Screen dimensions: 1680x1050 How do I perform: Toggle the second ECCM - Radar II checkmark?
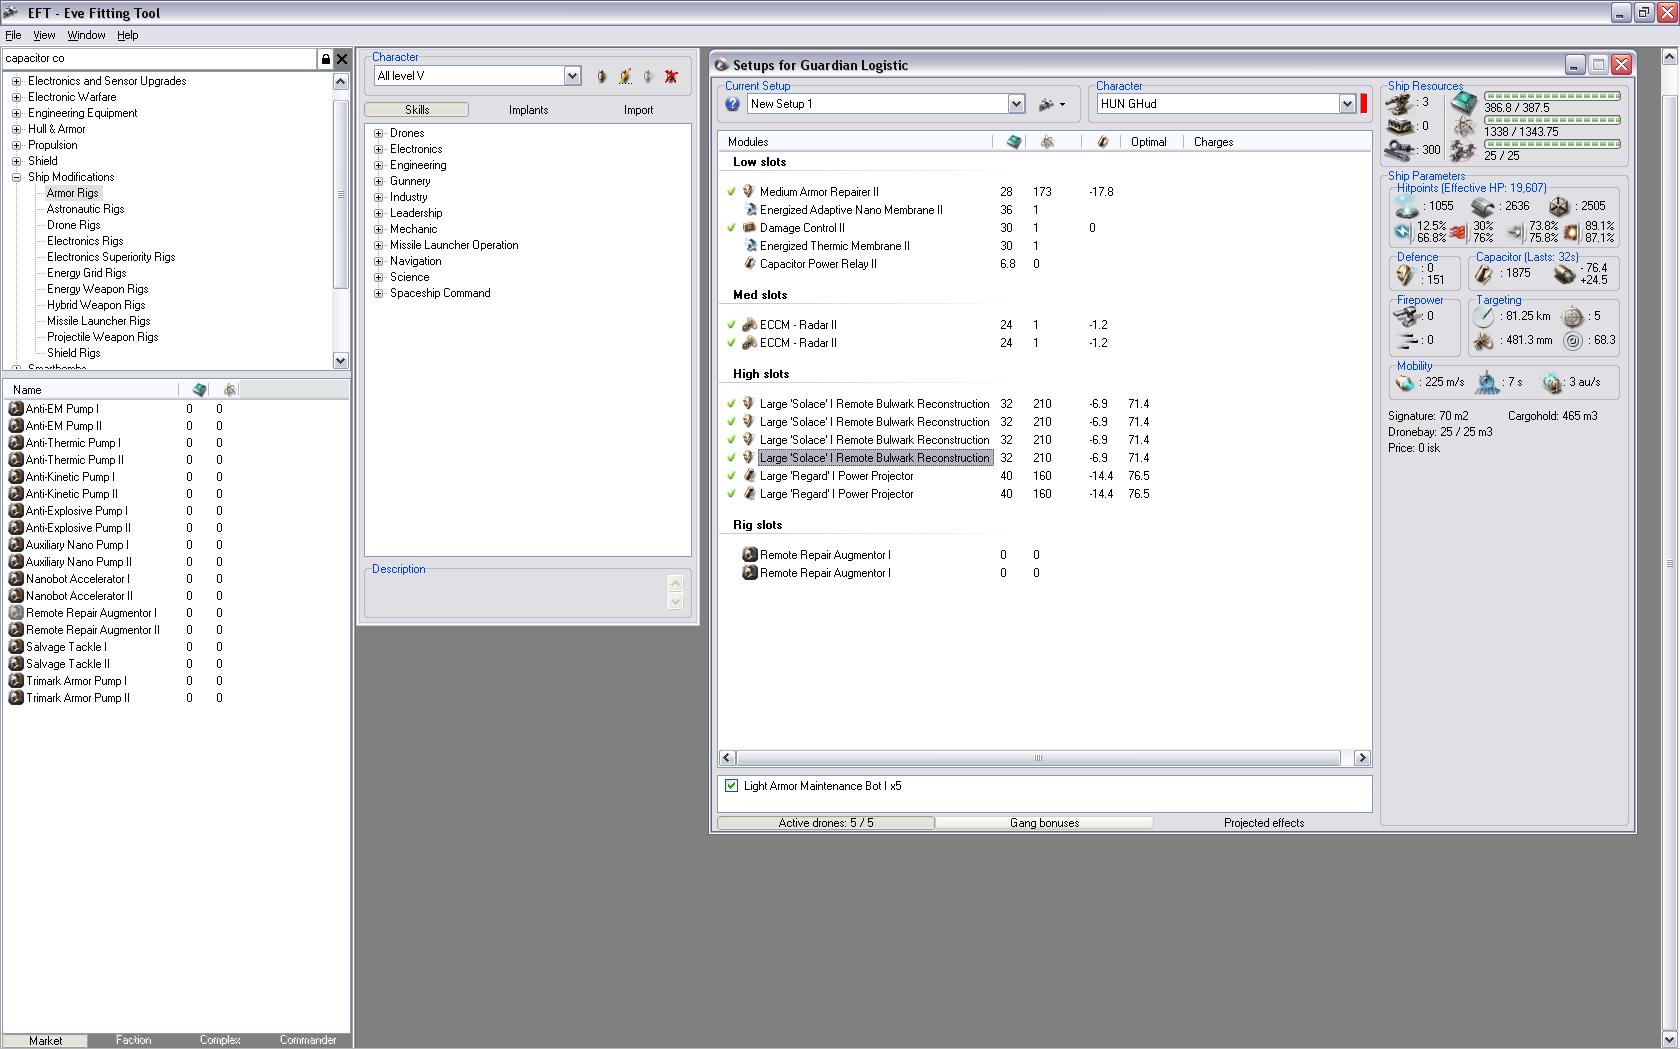731,343
